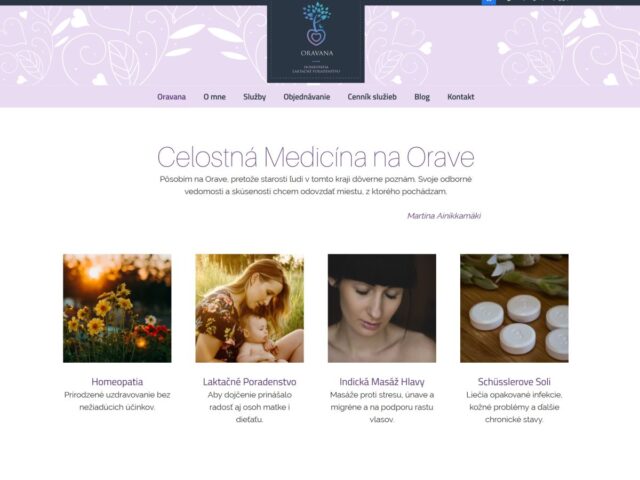Click the blue social button in top bar
The height and width of the screenshot is (480, 640).
(x=489, y=2)
